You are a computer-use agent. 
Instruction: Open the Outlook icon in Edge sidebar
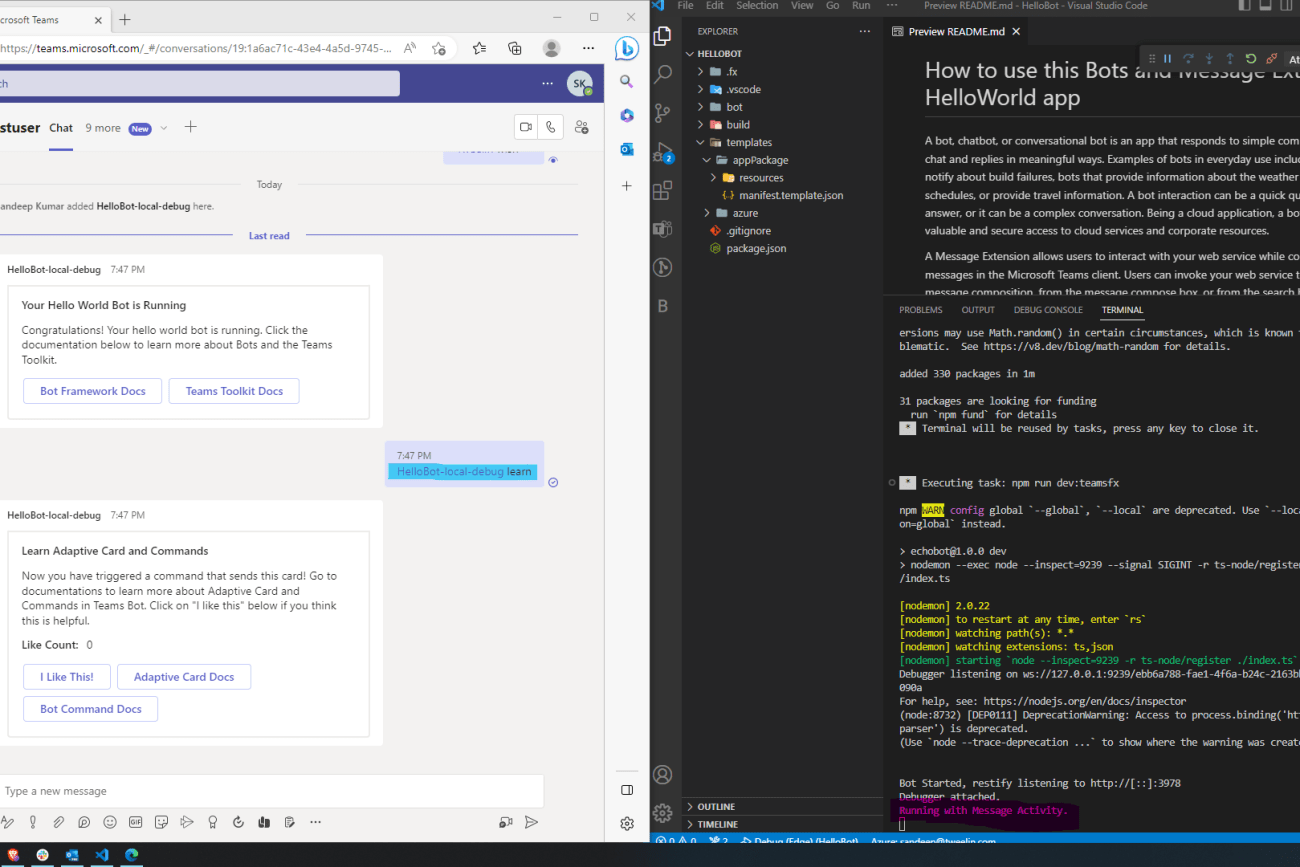point(627,149)
